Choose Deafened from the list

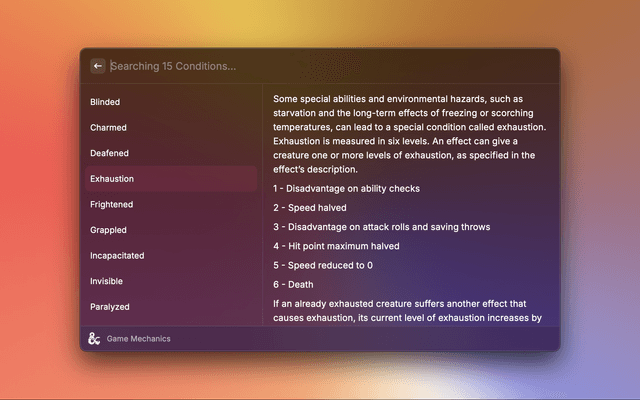point(109,153)
